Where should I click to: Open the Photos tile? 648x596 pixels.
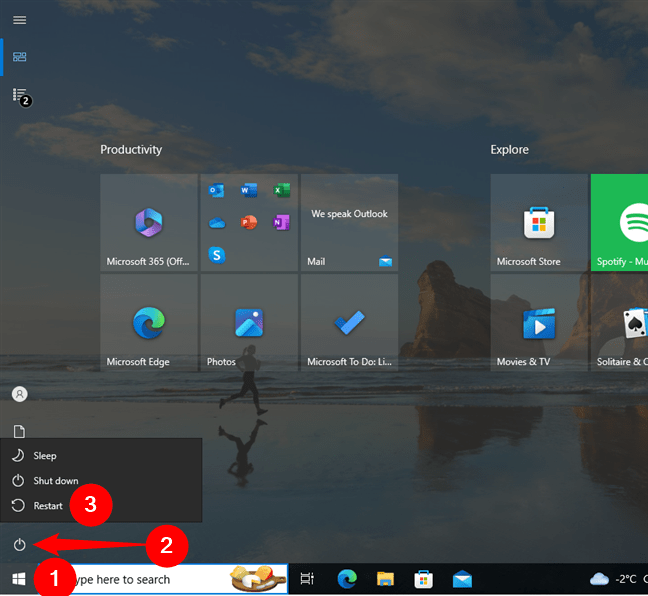[249, 322]
